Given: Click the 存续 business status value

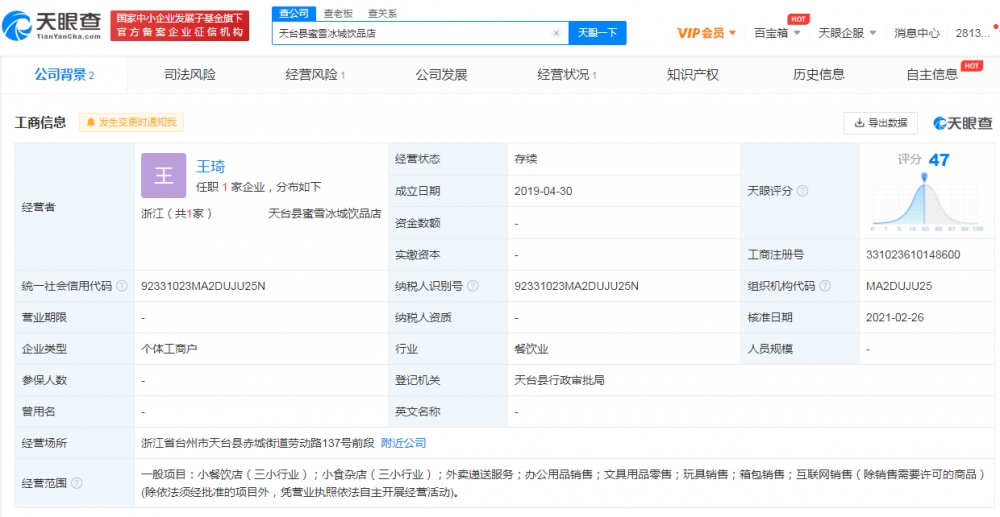Looking at the screenshot, I should [x=526, y=159].
